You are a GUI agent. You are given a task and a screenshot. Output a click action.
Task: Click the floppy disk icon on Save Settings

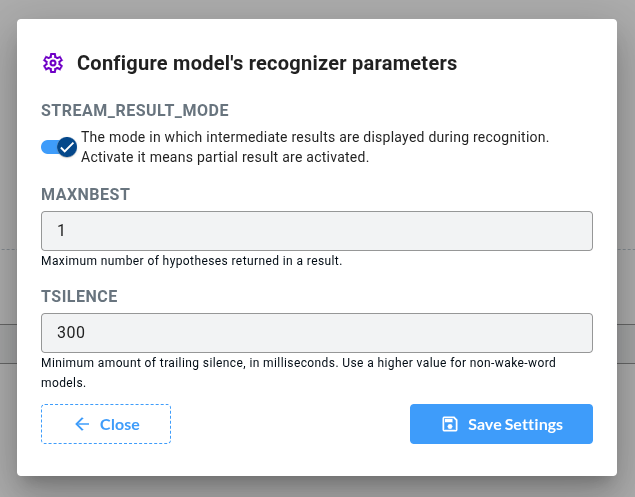pos(450,424)
